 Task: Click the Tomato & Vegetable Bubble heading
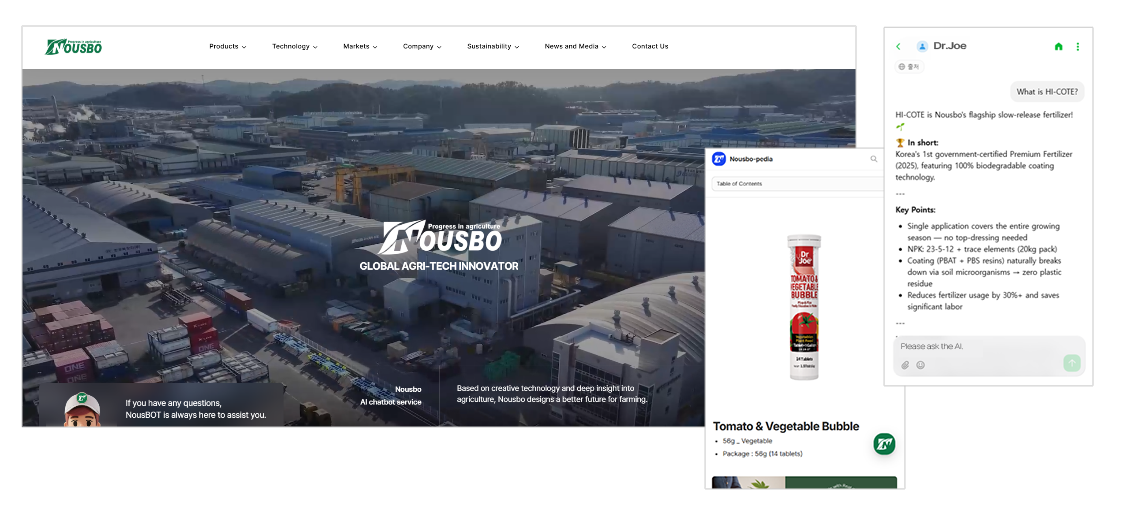click(x=786, y=426)
